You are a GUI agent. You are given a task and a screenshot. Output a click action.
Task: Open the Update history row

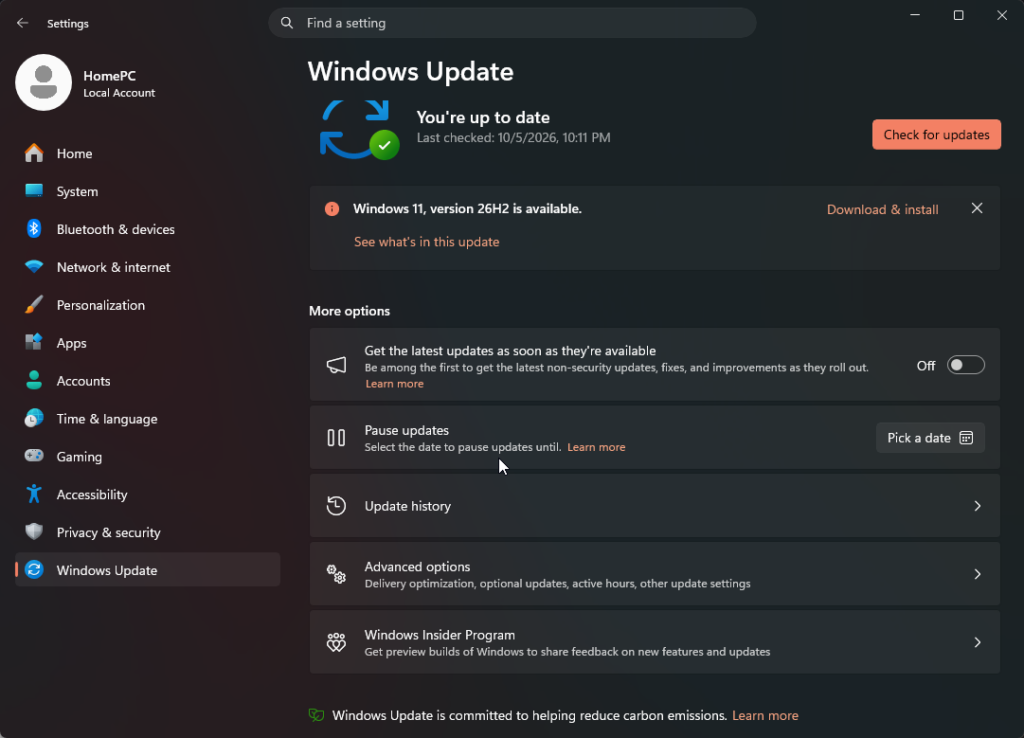[x=654, y=506]
